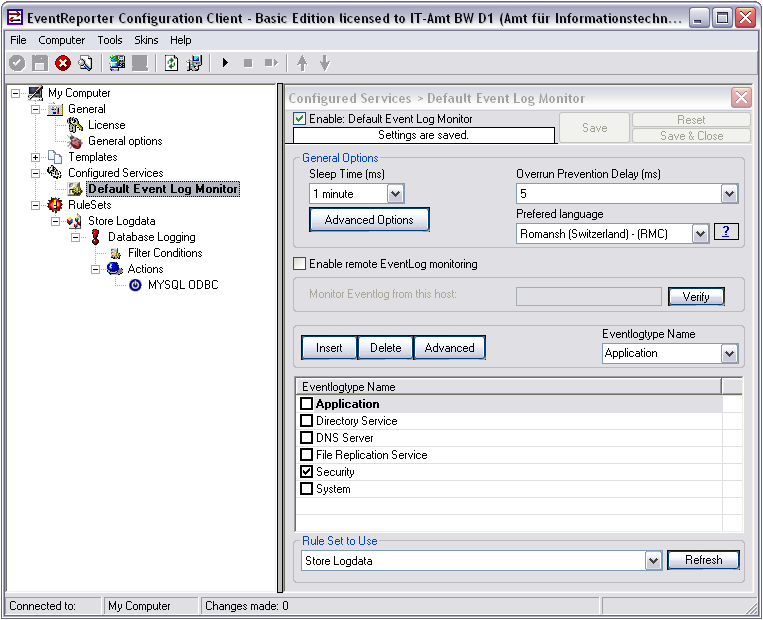Viewport: 763px width, 620px height.
Task: Collapse the Actions tree node
Action: pos(95,269)
